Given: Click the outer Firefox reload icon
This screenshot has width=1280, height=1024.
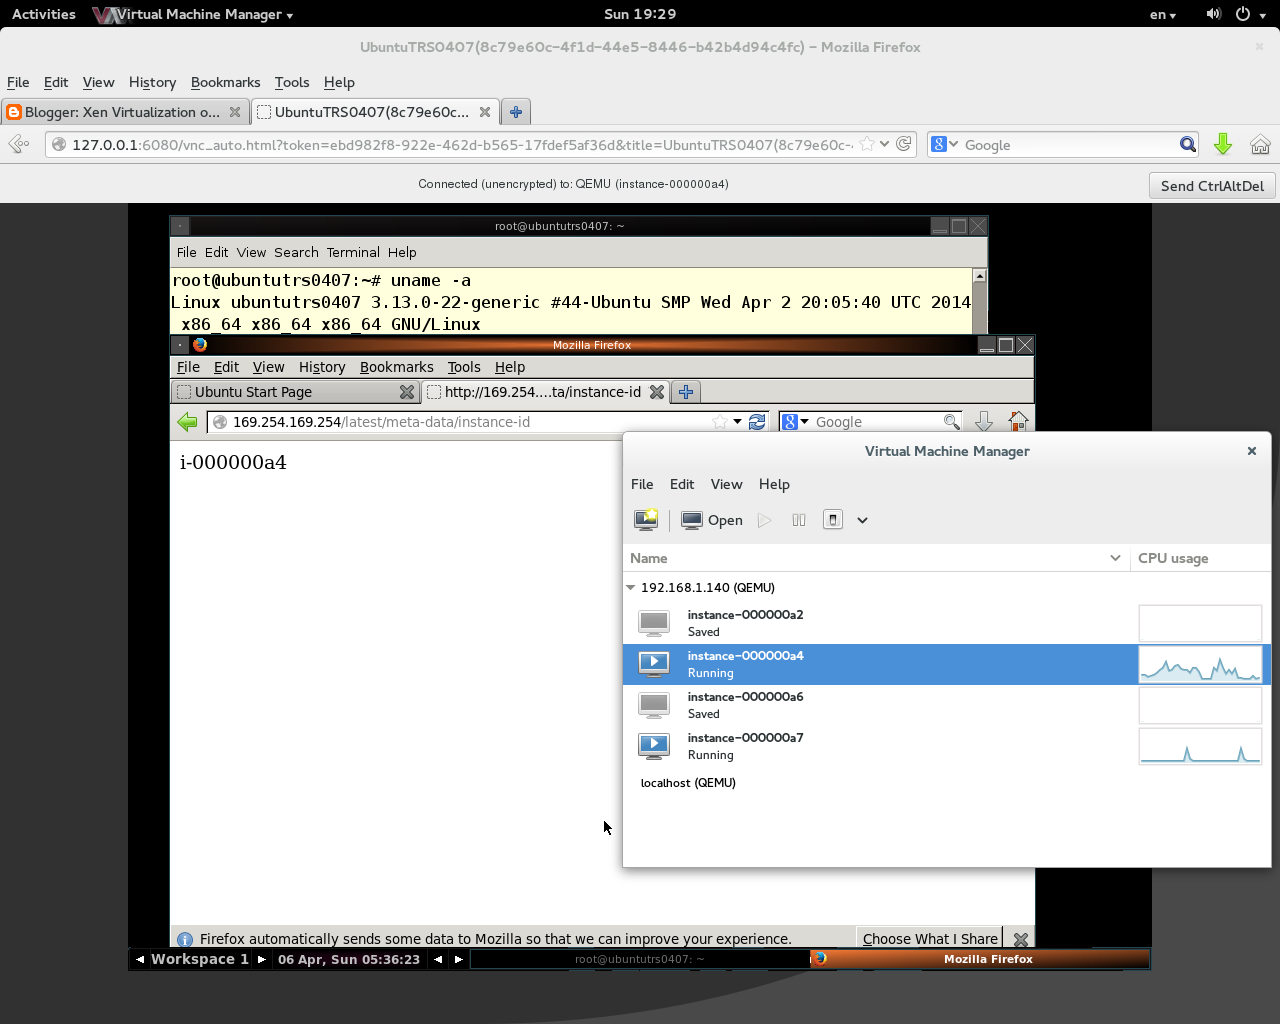Looking at the screenshot, I should [904, 144].
